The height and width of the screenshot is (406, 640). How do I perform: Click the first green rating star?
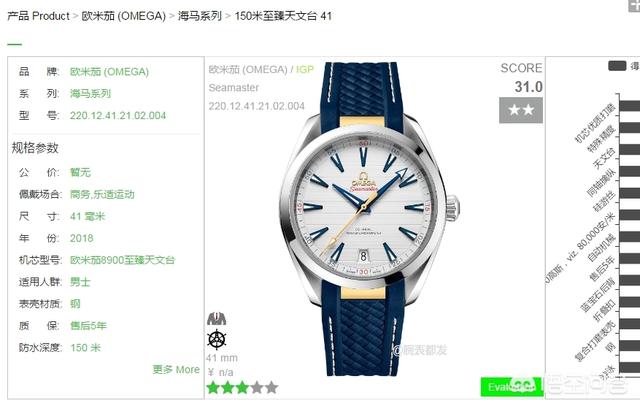[213, 387]
